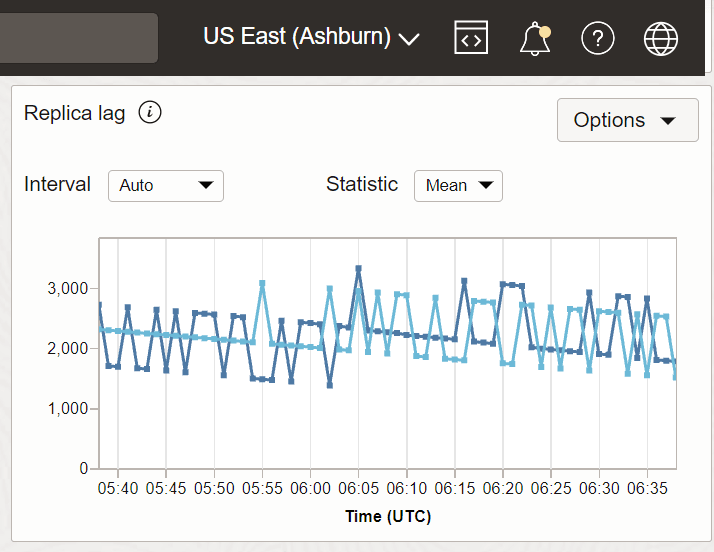The height and width of the screenshot is (552, 714).
Task: Click the light blue peak near 05:55
Action: pos(262,283)
